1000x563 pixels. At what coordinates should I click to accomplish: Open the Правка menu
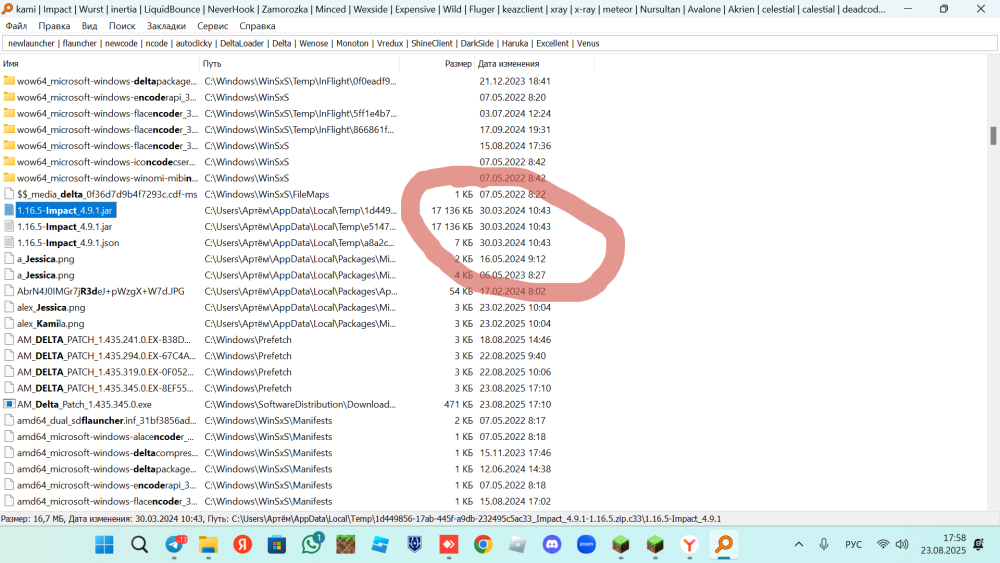point(54,26)
